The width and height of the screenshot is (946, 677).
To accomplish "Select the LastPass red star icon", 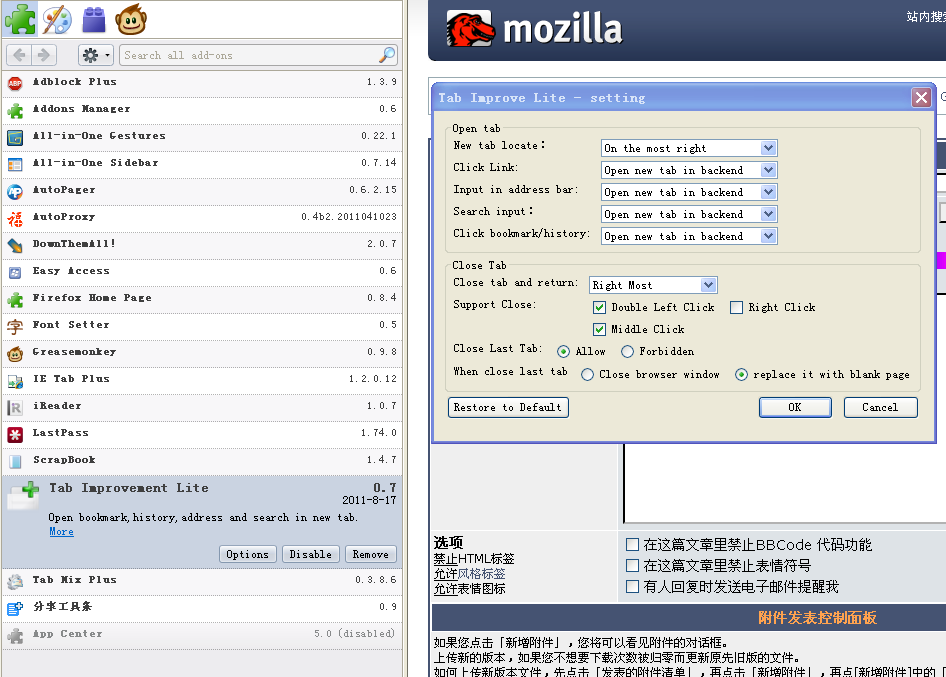I will point(15,434).
